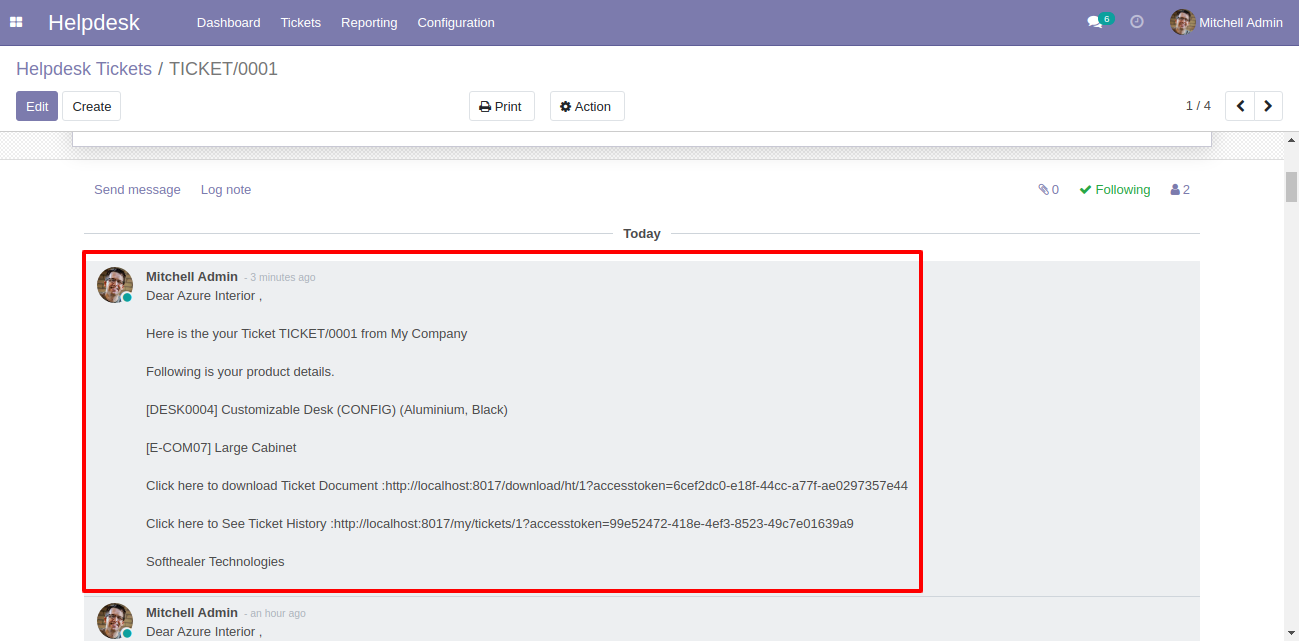Click 'Softhealer Technologies' signature text
Image resolution: width=1299 pixels, height=641 pixels.
[215, 562]
